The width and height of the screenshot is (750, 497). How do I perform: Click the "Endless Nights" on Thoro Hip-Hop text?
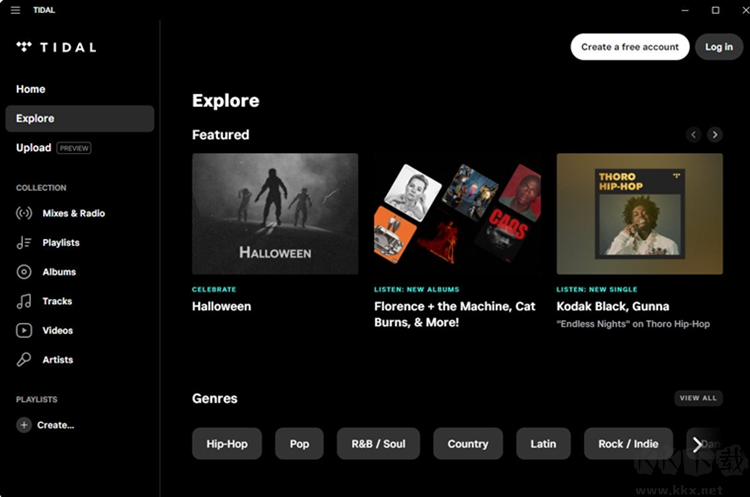click(x=633, y=324)
